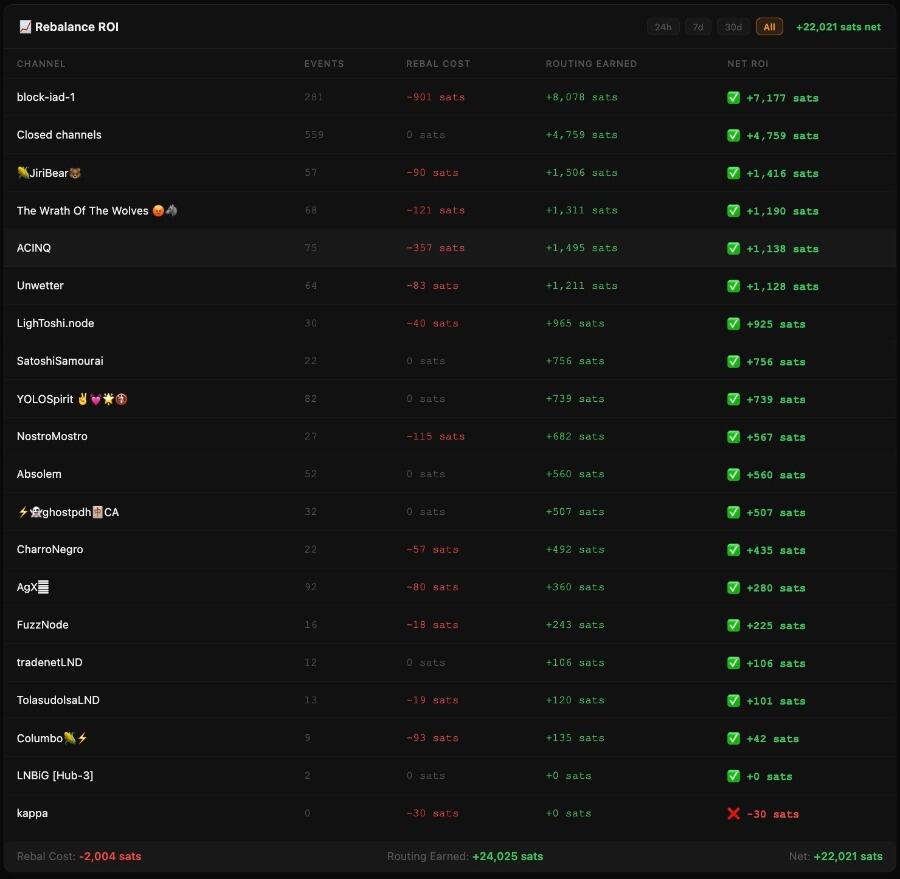Choose the 30d time range
Screen dimensions: 900x879
point(733,27)
